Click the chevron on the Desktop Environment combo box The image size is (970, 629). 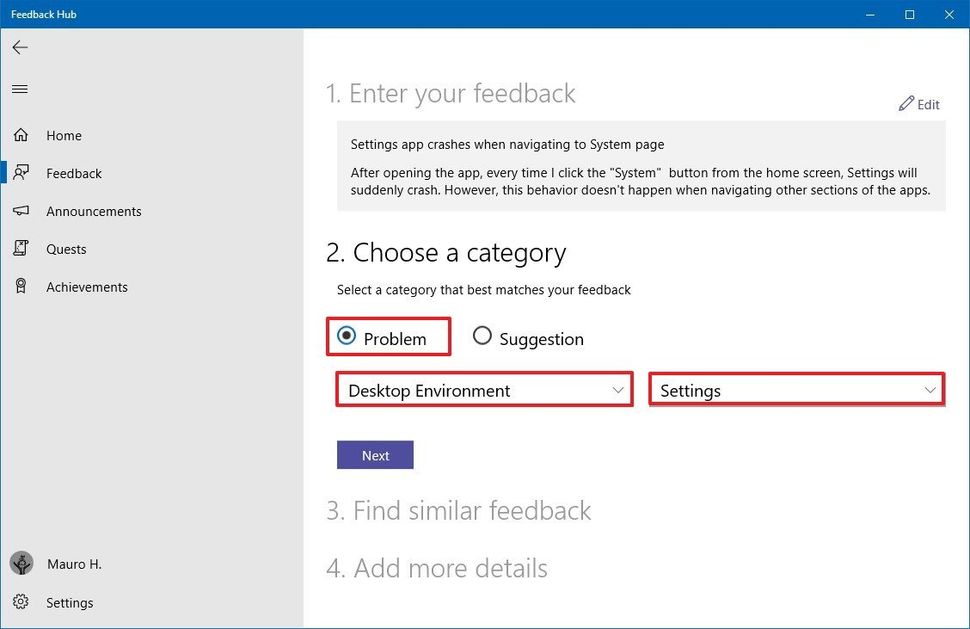617,390
